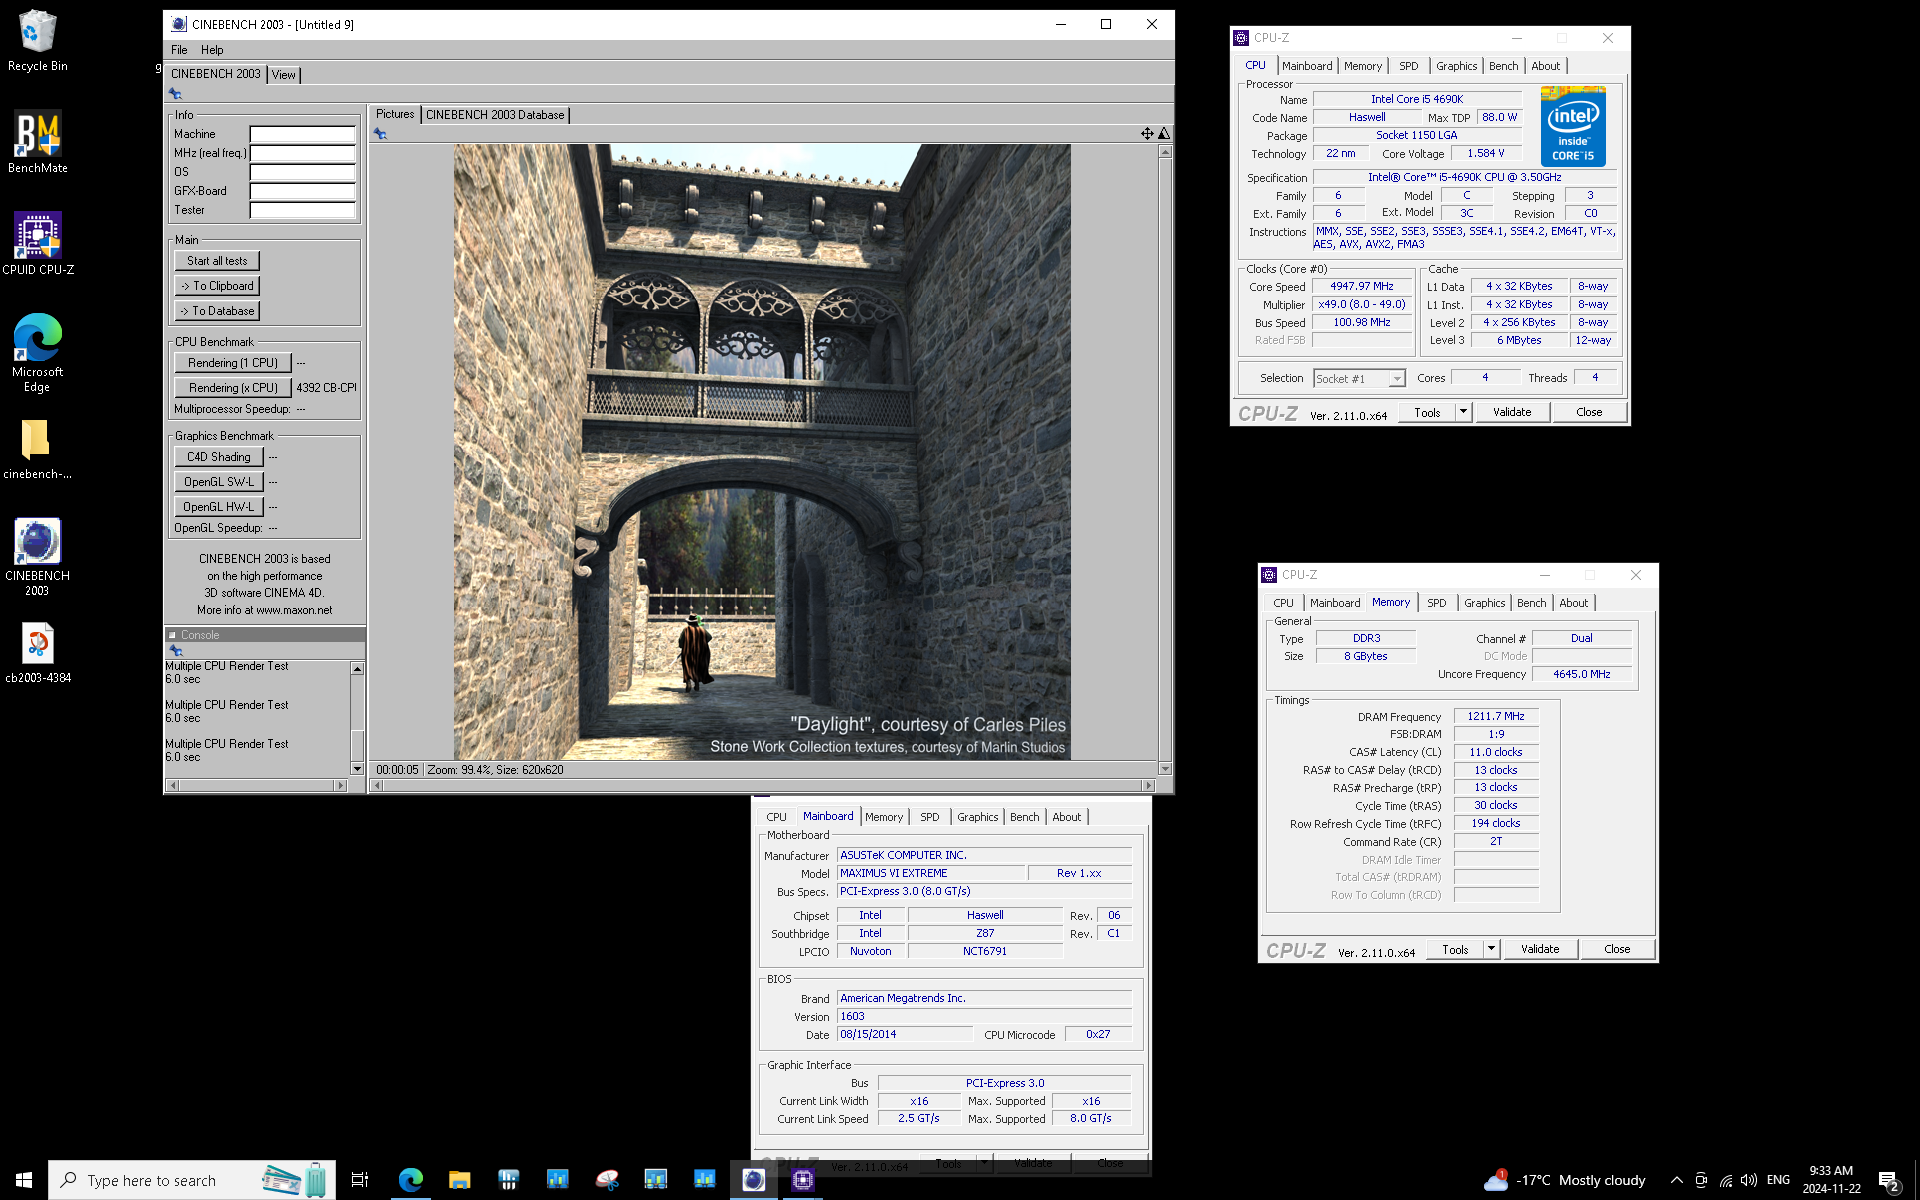This screenshot has width=1920, height=1200.
Task: Open the Recycle Bin desktop icon
Action: pyautogui.click(x=37, y=40)
